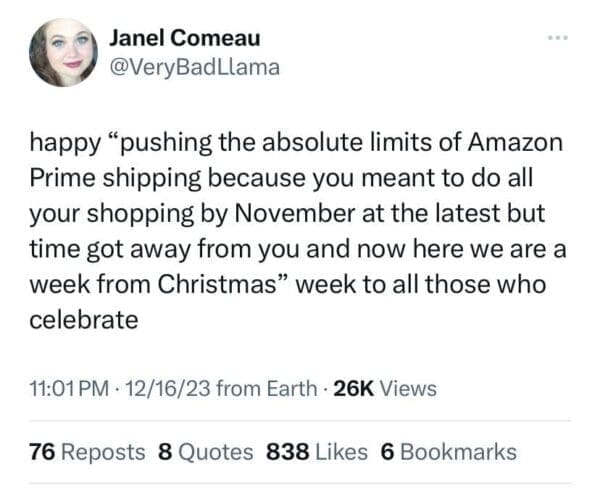Screen dimensions: 600x488
Task: Click Janel Comeau's profile avatar
Action: (63, 51)
